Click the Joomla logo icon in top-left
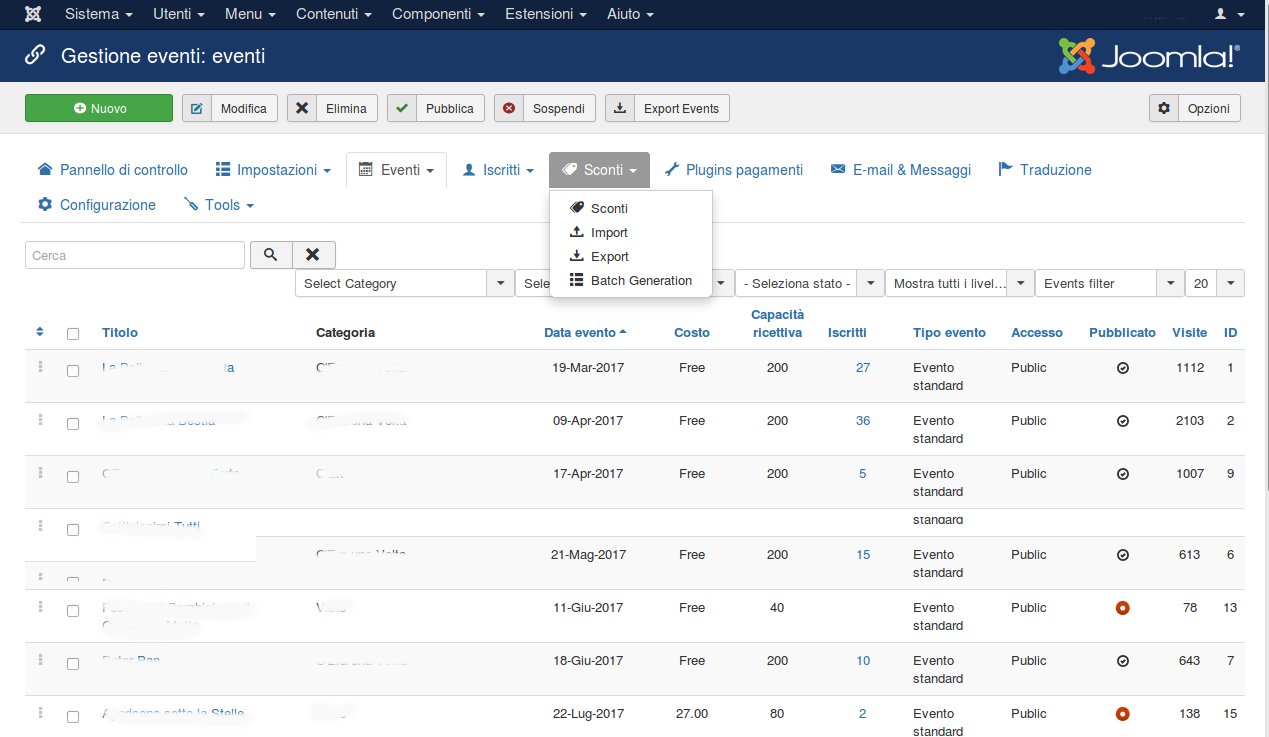The image size is (1269, 737). click(x=34, y=15)
